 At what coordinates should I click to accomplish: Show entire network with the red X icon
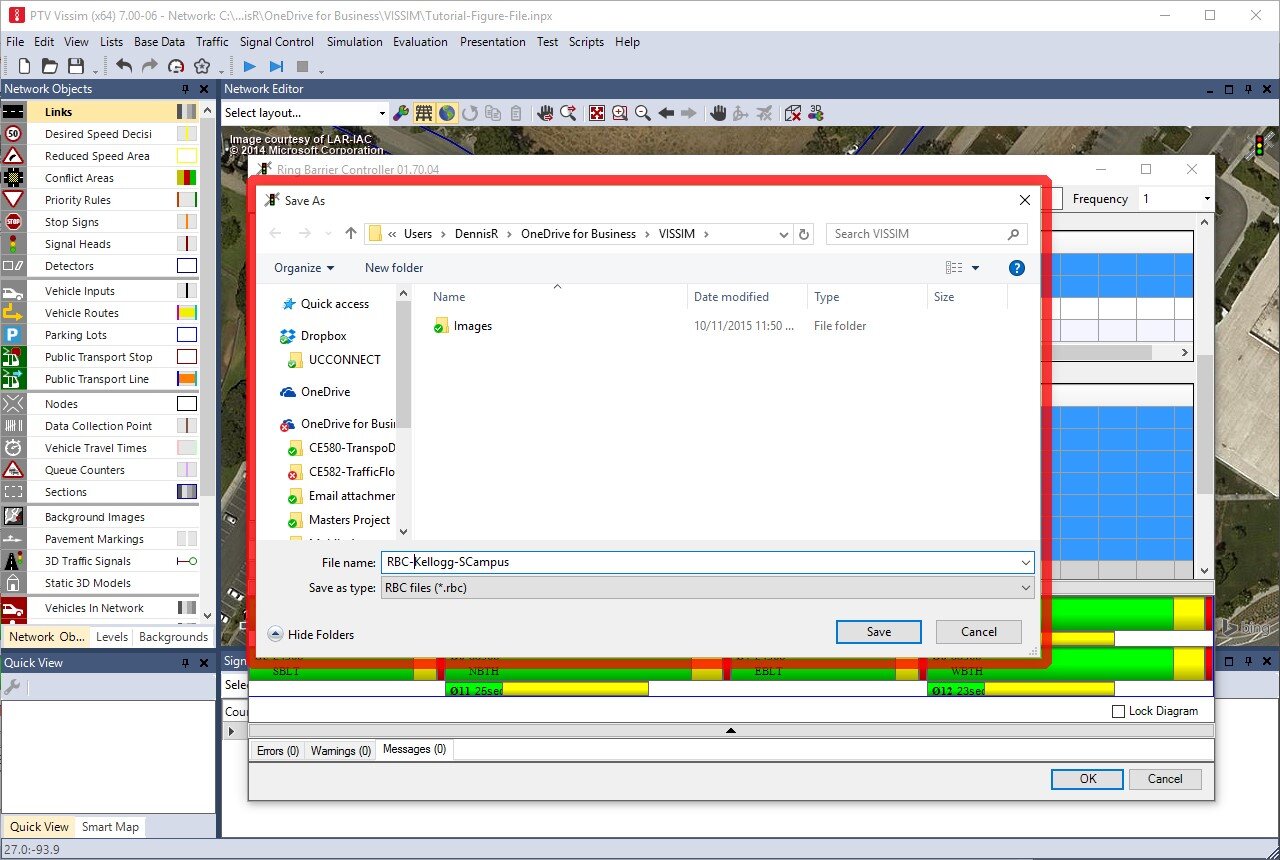[597, 113]
